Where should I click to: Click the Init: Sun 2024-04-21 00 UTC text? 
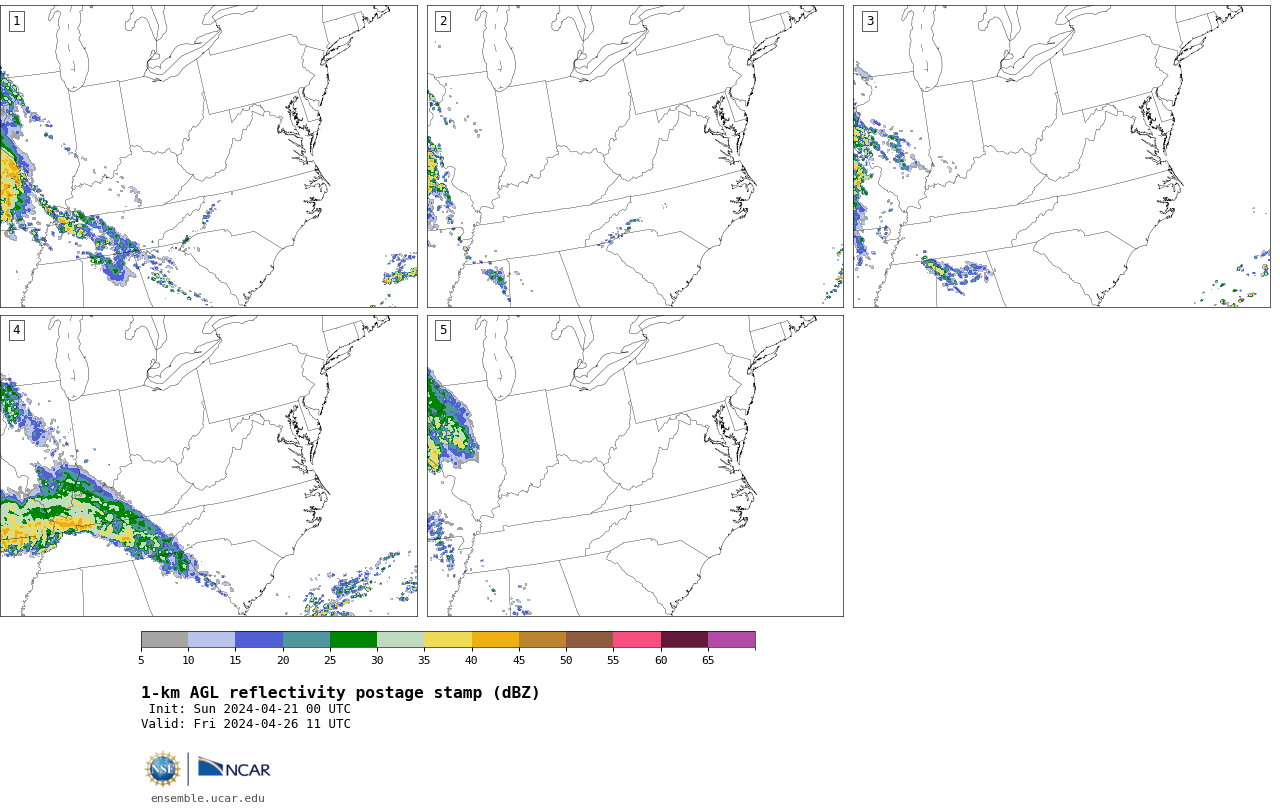point(250,709)
